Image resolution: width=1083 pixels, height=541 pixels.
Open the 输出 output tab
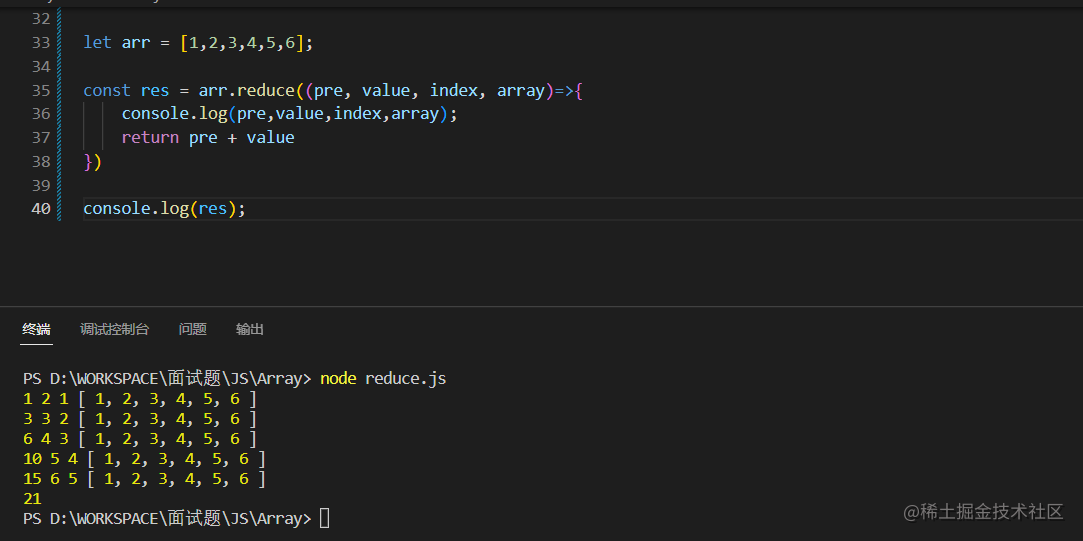coord(249,330)
